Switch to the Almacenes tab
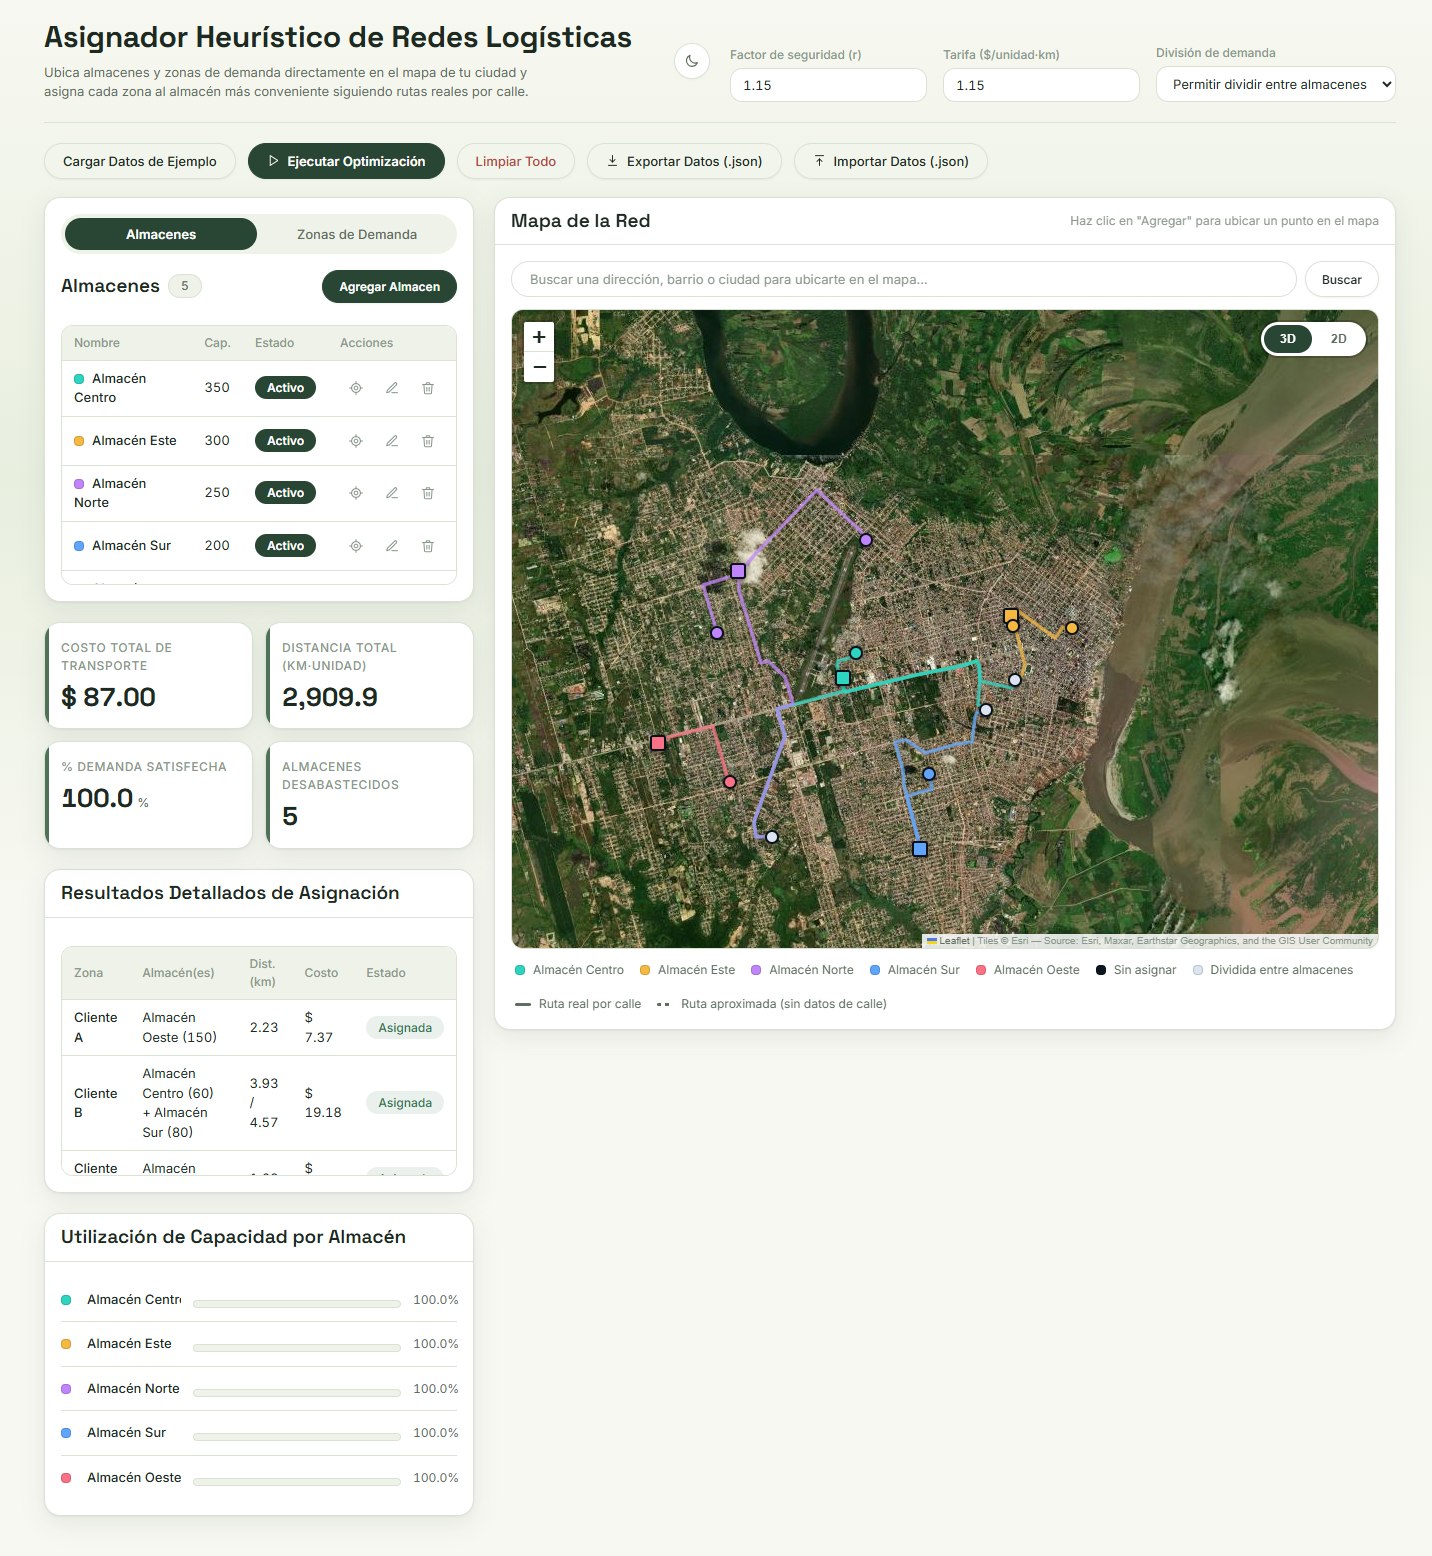1432x1556 pixels. pyautogui.click(x=161, y=234)
